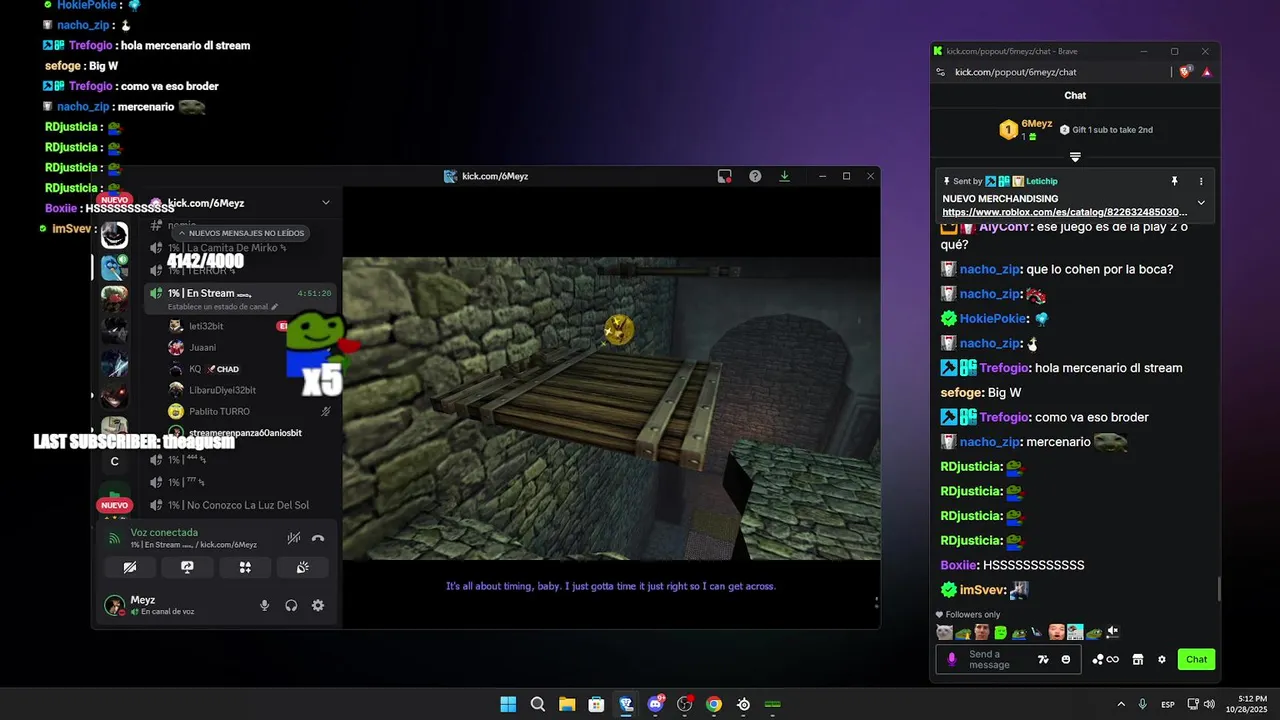
Task: Toggle Discord camera button
Action: tap(129, 567)
